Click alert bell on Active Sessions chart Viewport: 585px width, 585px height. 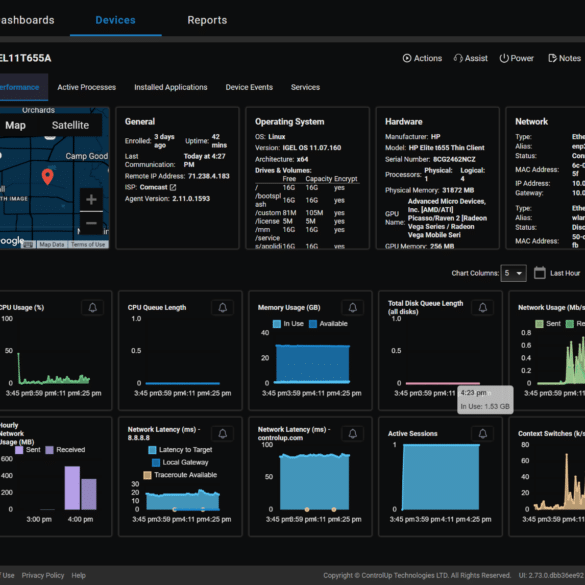(482, 434)
